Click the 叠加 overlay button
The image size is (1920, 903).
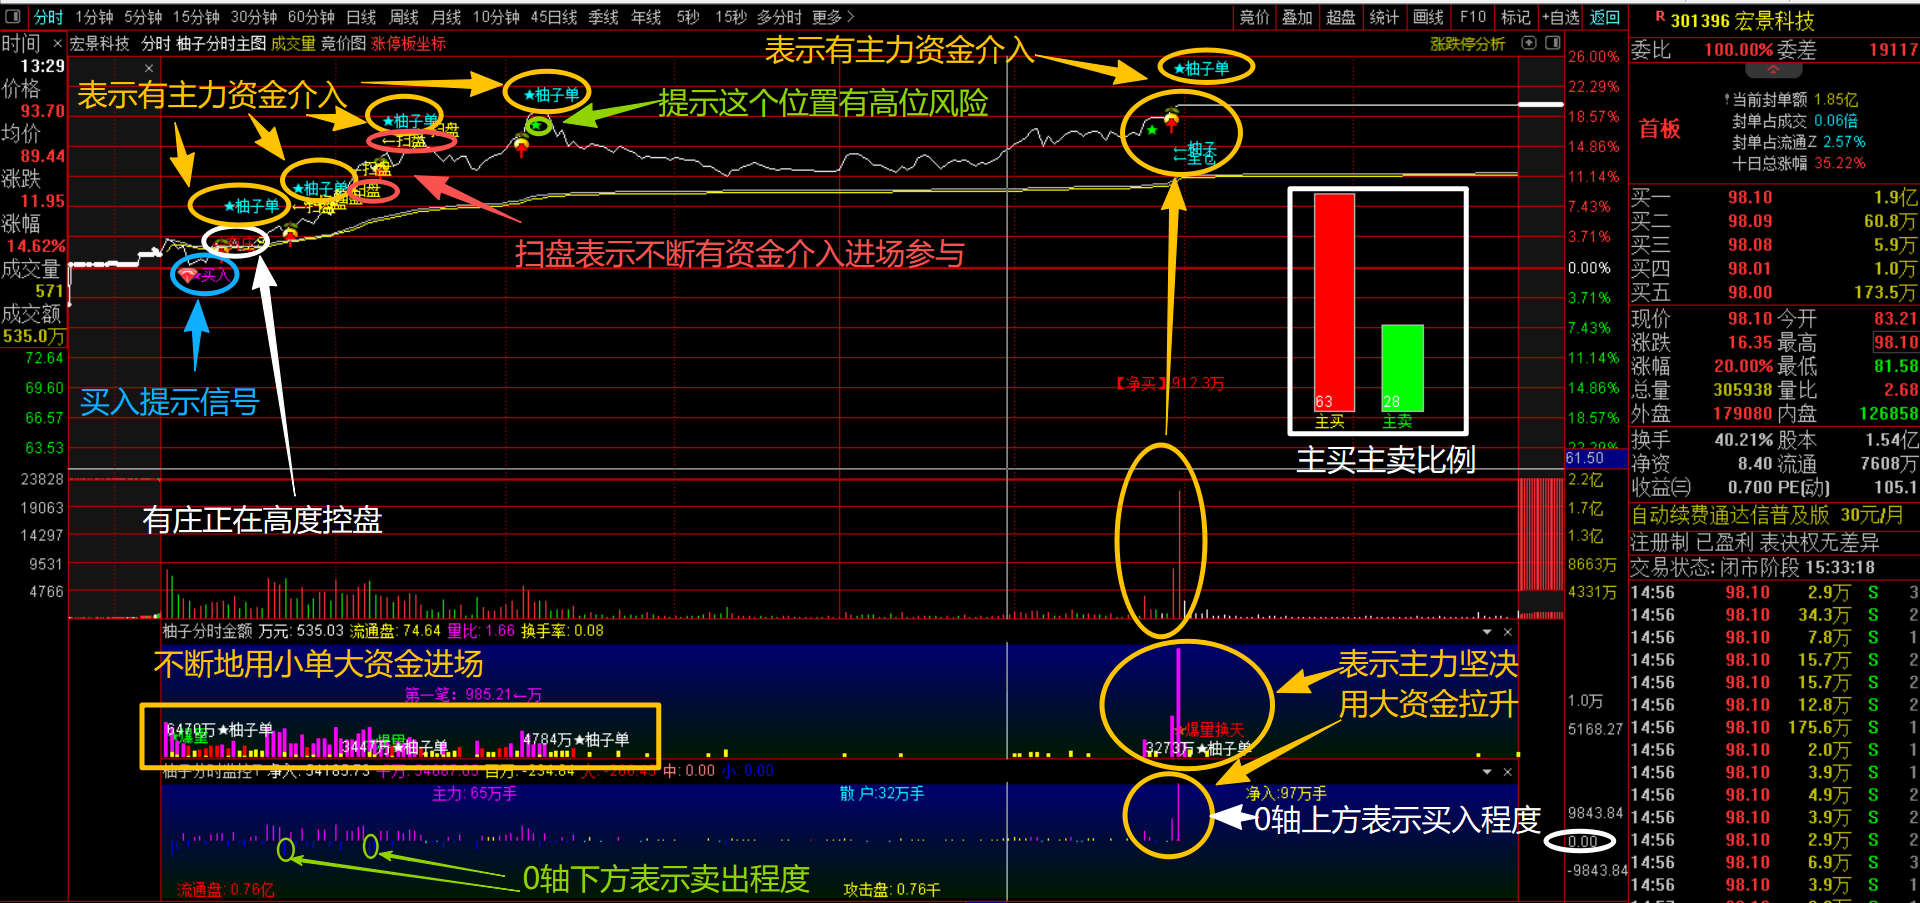coord(1297,17)
